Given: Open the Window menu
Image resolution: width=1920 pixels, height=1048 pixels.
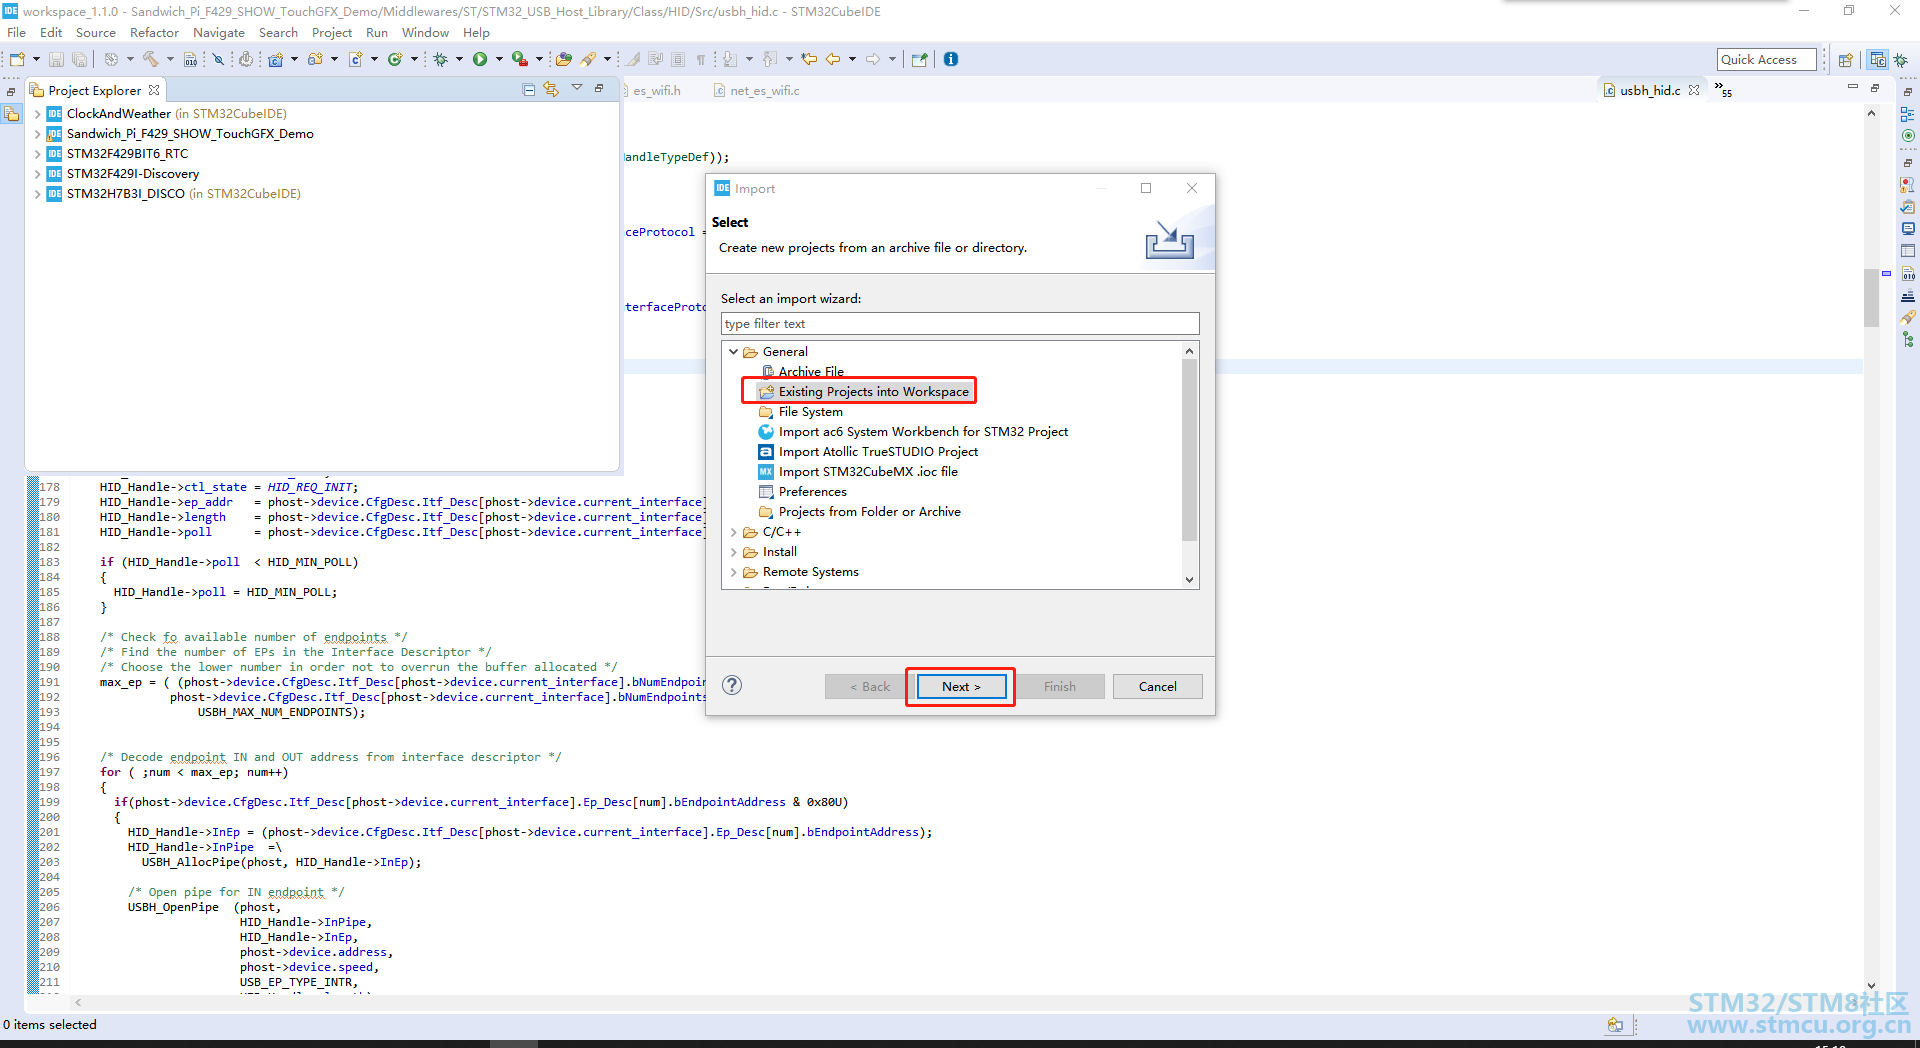Looking at the screenshot, I should pyautogui.click(x=425, y=33).
